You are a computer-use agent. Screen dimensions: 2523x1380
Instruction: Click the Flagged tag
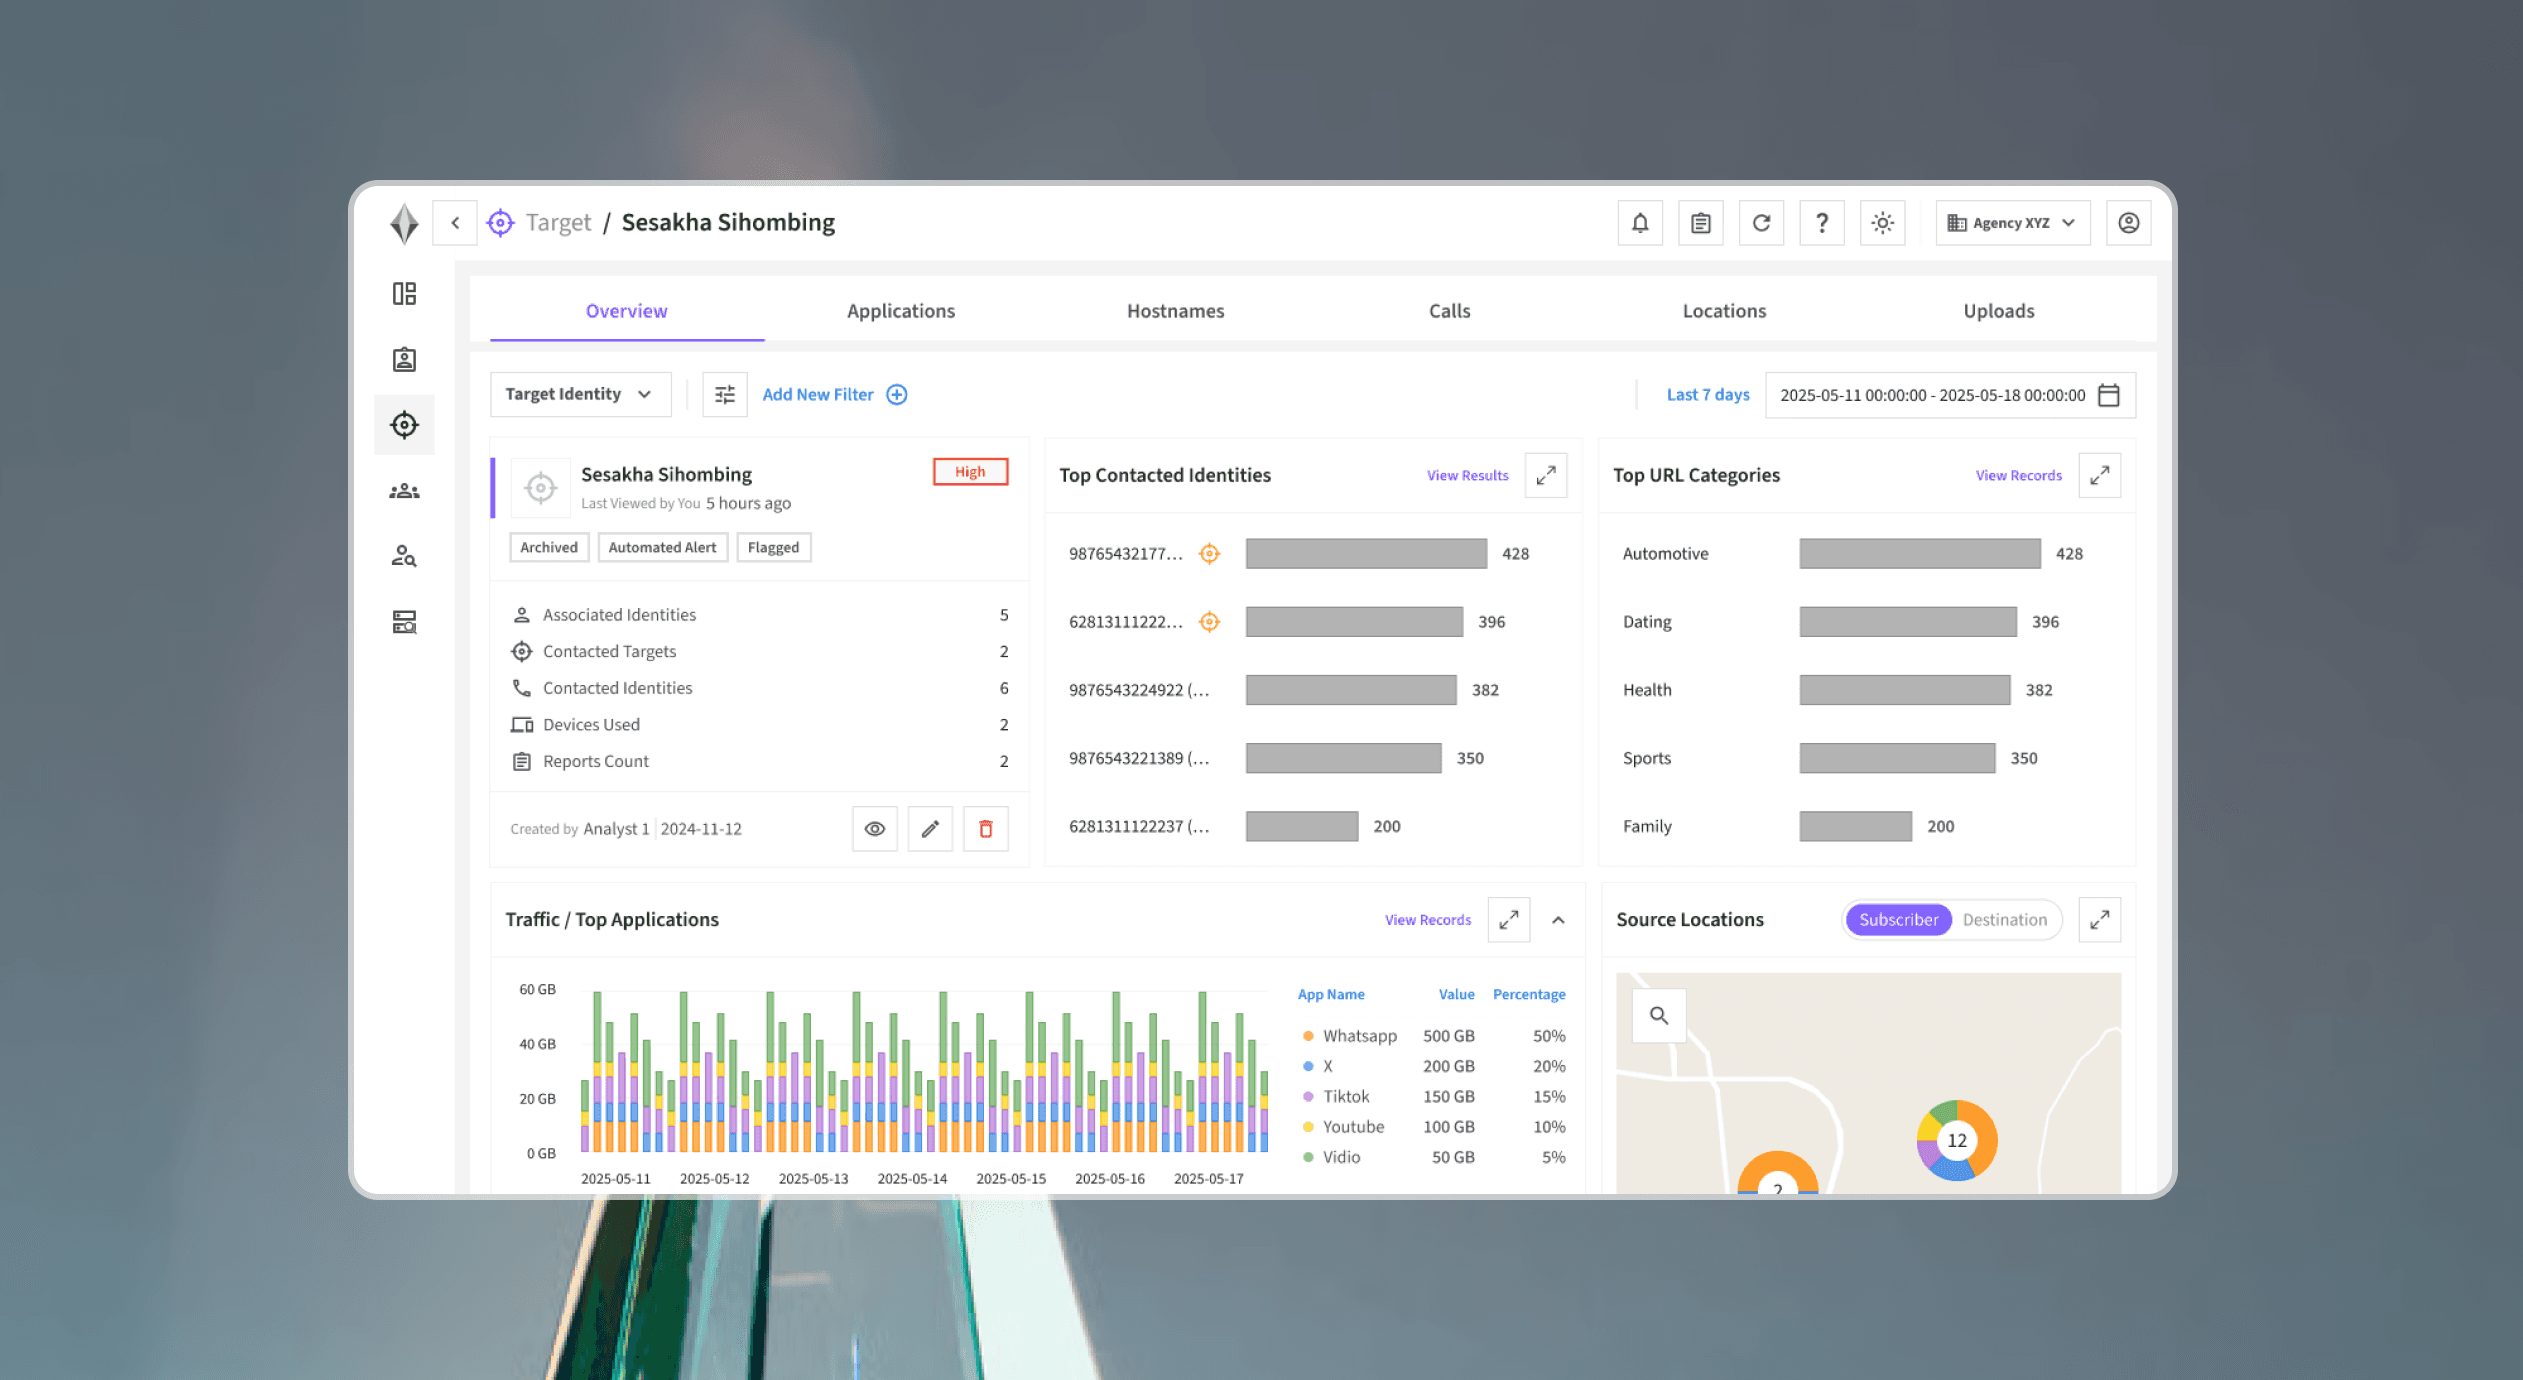[774, 547]
